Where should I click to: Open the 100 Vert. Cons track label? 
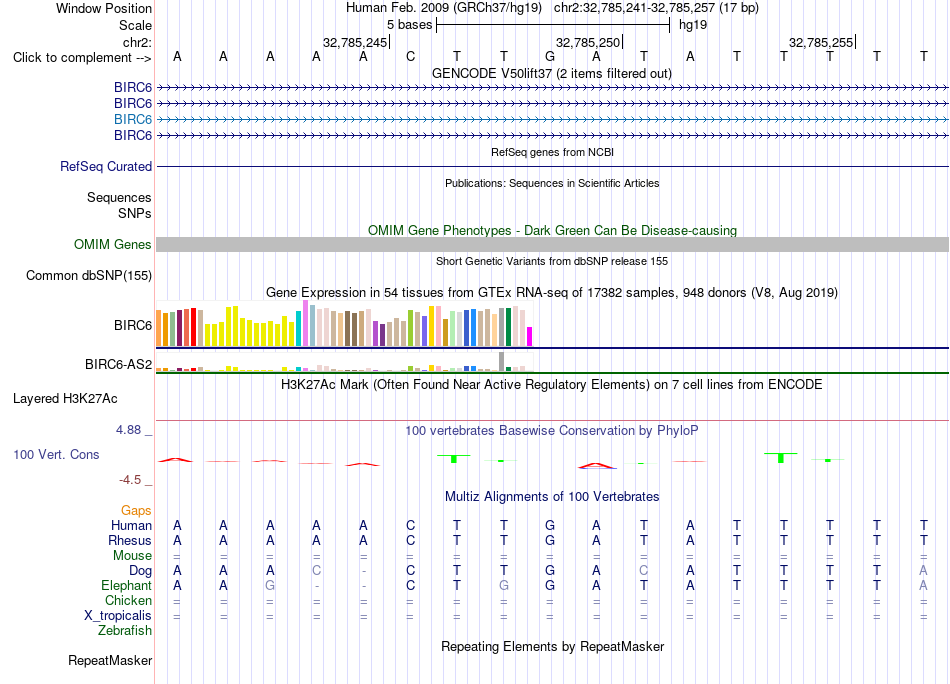tap(56, 454)
